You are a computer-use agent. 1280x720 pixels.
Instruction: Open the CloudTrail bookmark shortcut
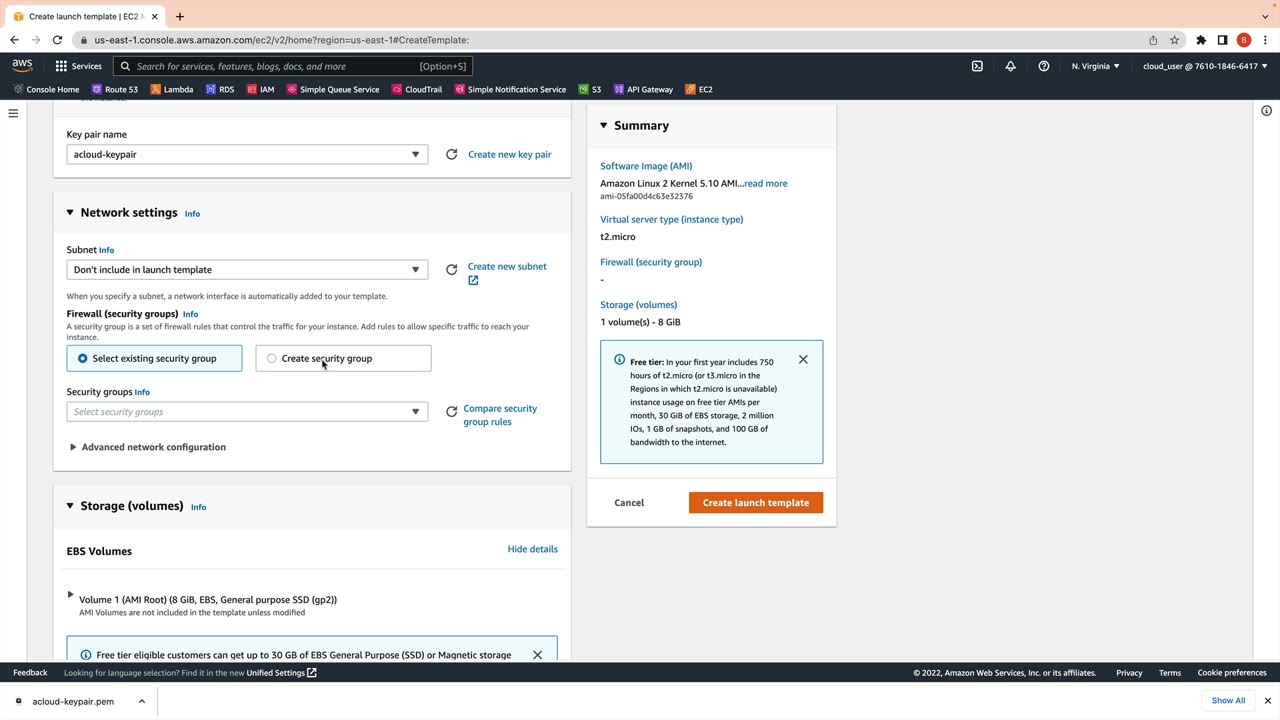[417, 89]
